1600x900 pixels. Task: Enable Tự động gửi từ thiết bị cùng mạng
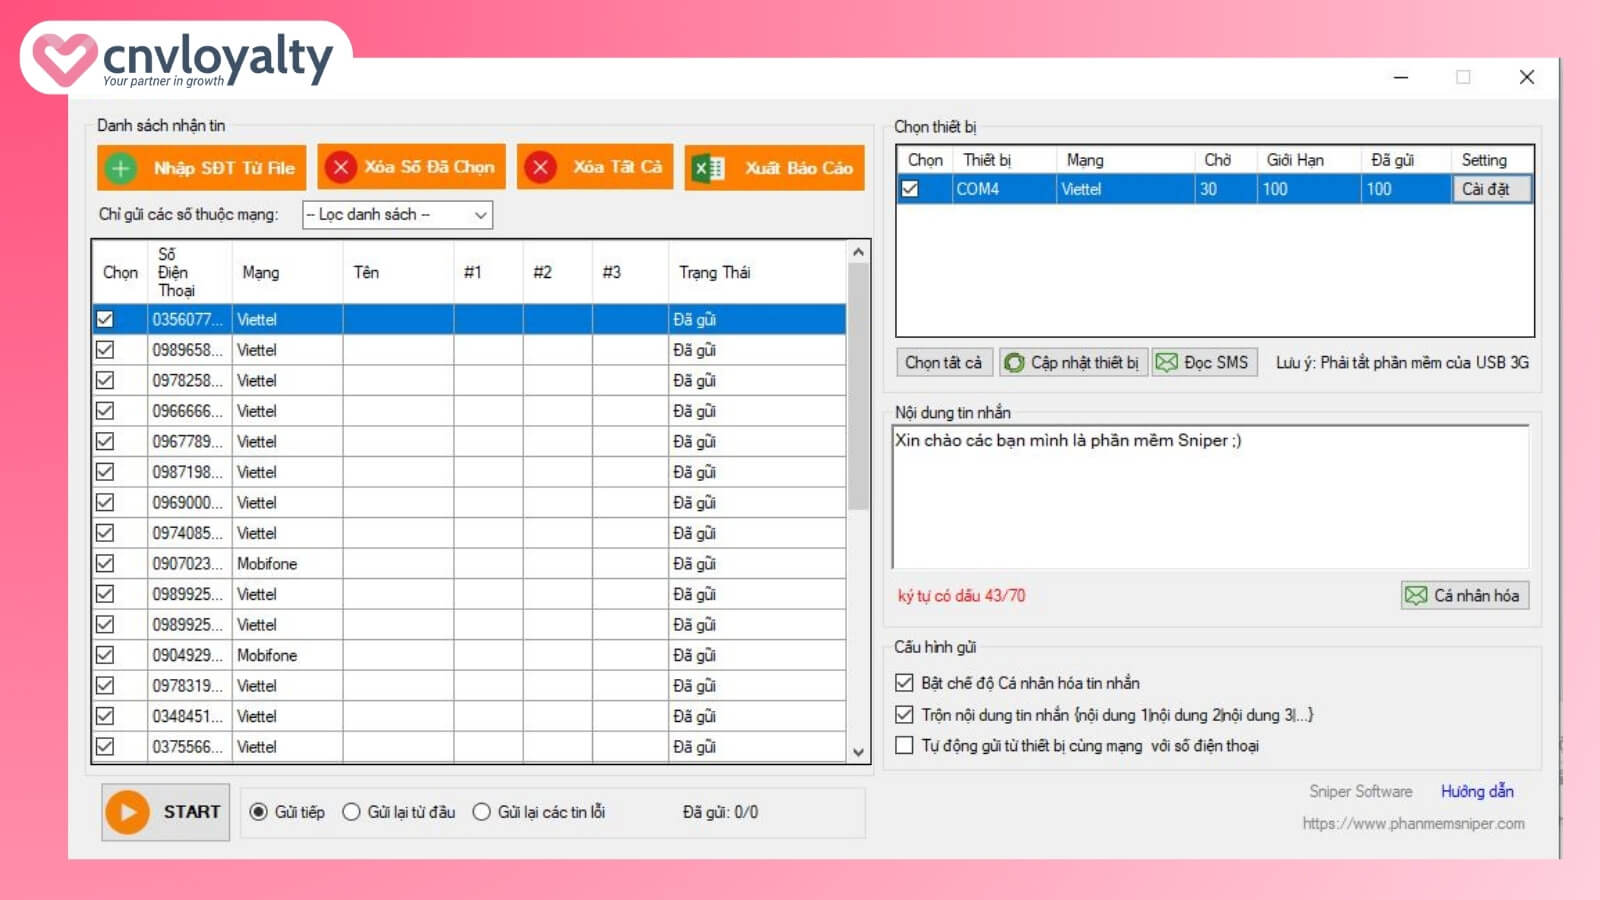(x=905, y=746)
